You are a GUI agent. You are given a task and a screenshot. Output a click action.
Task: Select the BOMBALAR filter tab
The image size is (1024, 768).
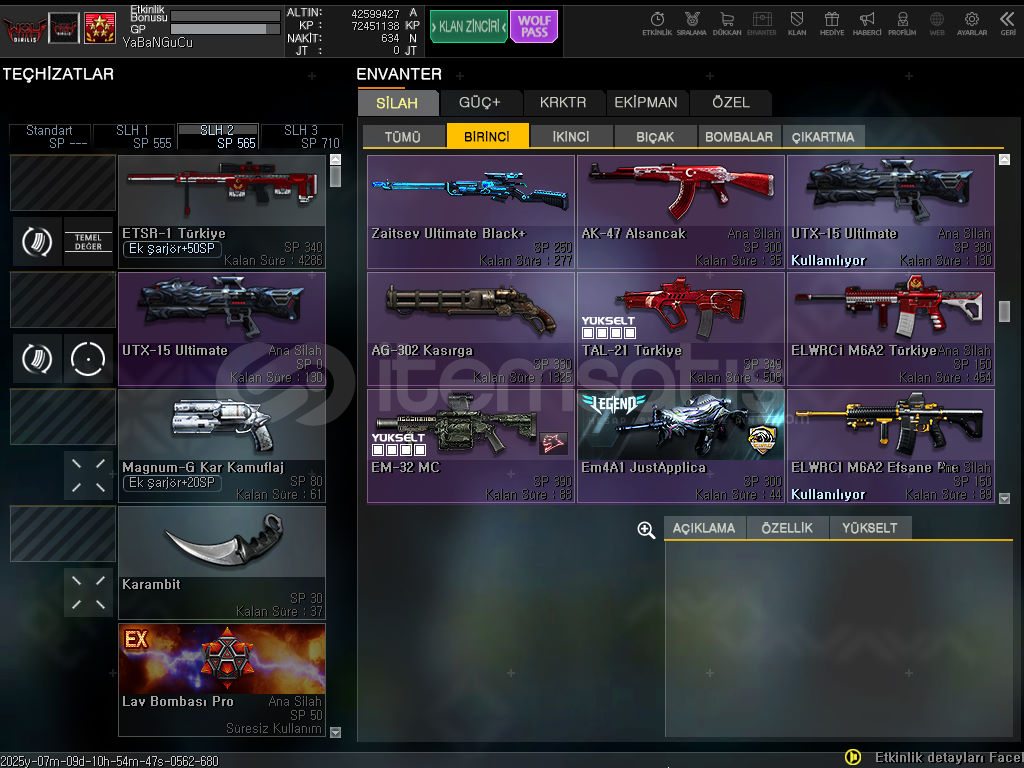(739, 136)
